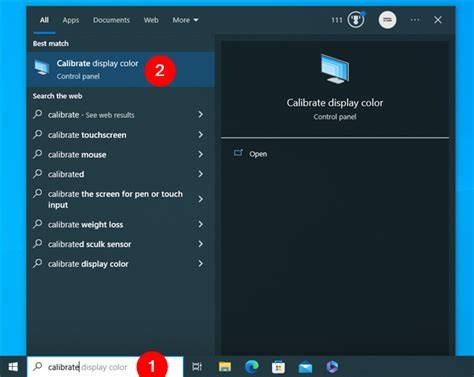The height and width of the screenshot is (377, 474).
Task: Click the Open icon in the preview pane
Action: pos(238,153)
